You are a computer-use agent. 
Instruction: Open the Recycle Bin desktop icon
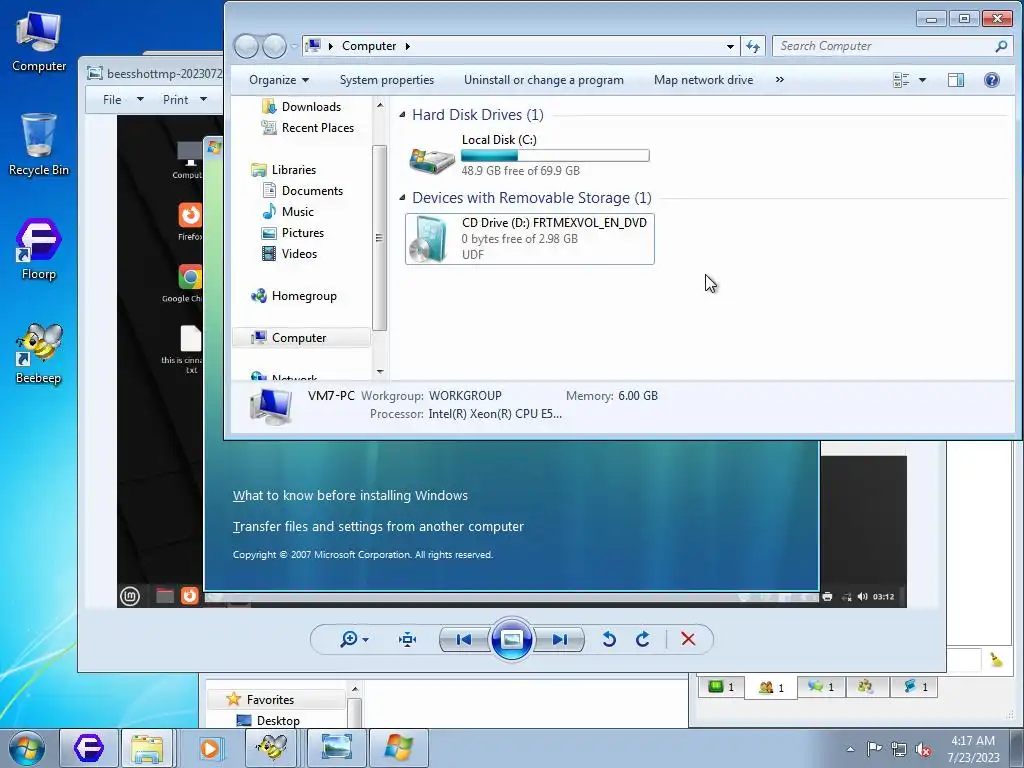(39, 145)
